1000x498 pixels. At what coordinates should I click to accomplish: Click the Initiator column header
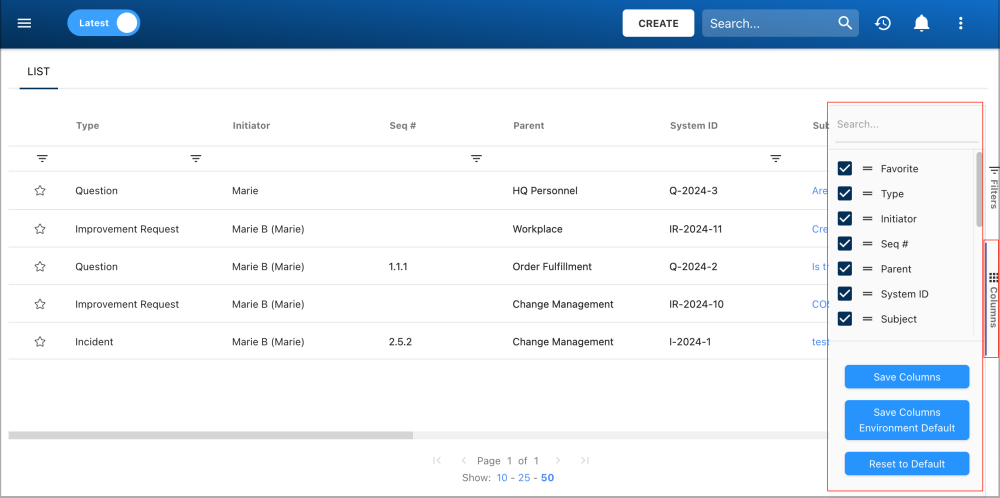[x=251, y=126]
